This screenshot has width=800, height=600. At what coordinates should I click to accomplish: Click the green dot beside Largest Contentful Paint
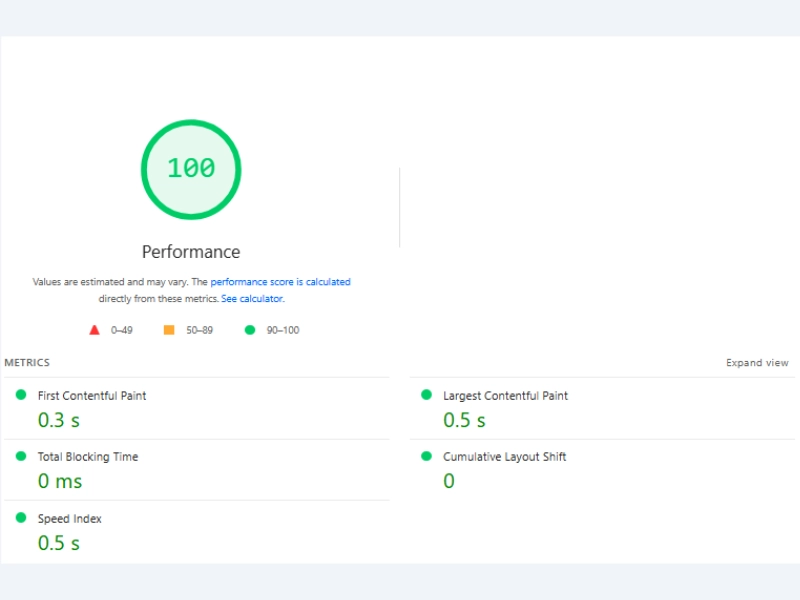tap(426, 395)
